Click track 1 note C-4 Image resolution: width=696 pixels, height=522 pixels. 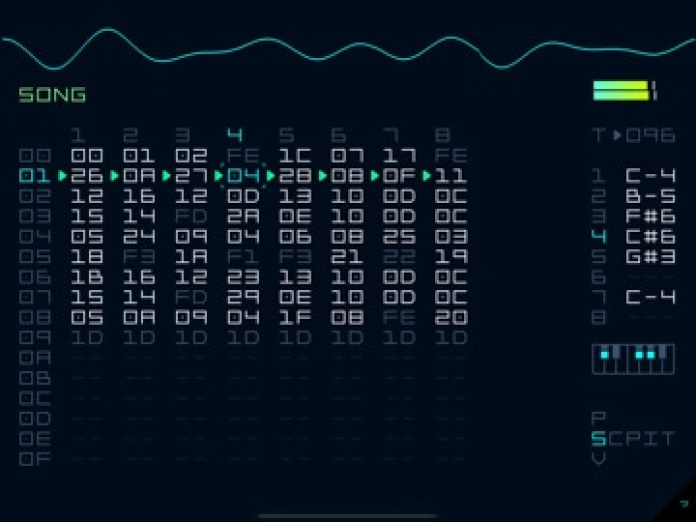click(651, 176)
